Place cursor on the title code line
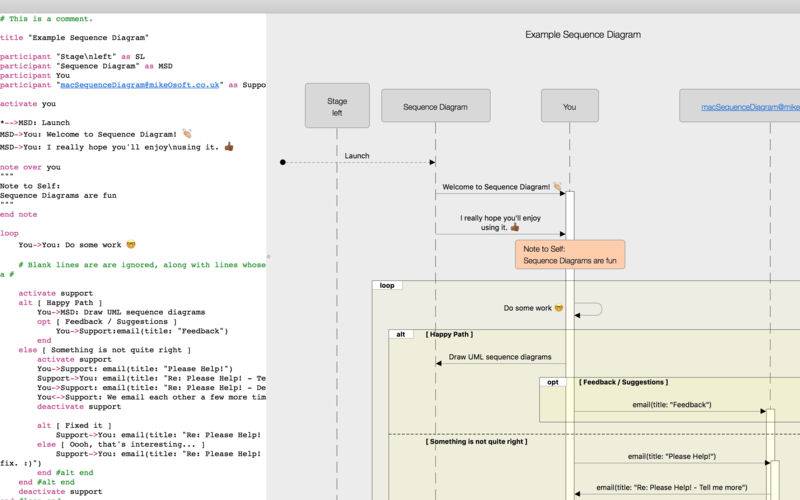Image resolution: width=800 pixels, height=500 pixels. 74,37
